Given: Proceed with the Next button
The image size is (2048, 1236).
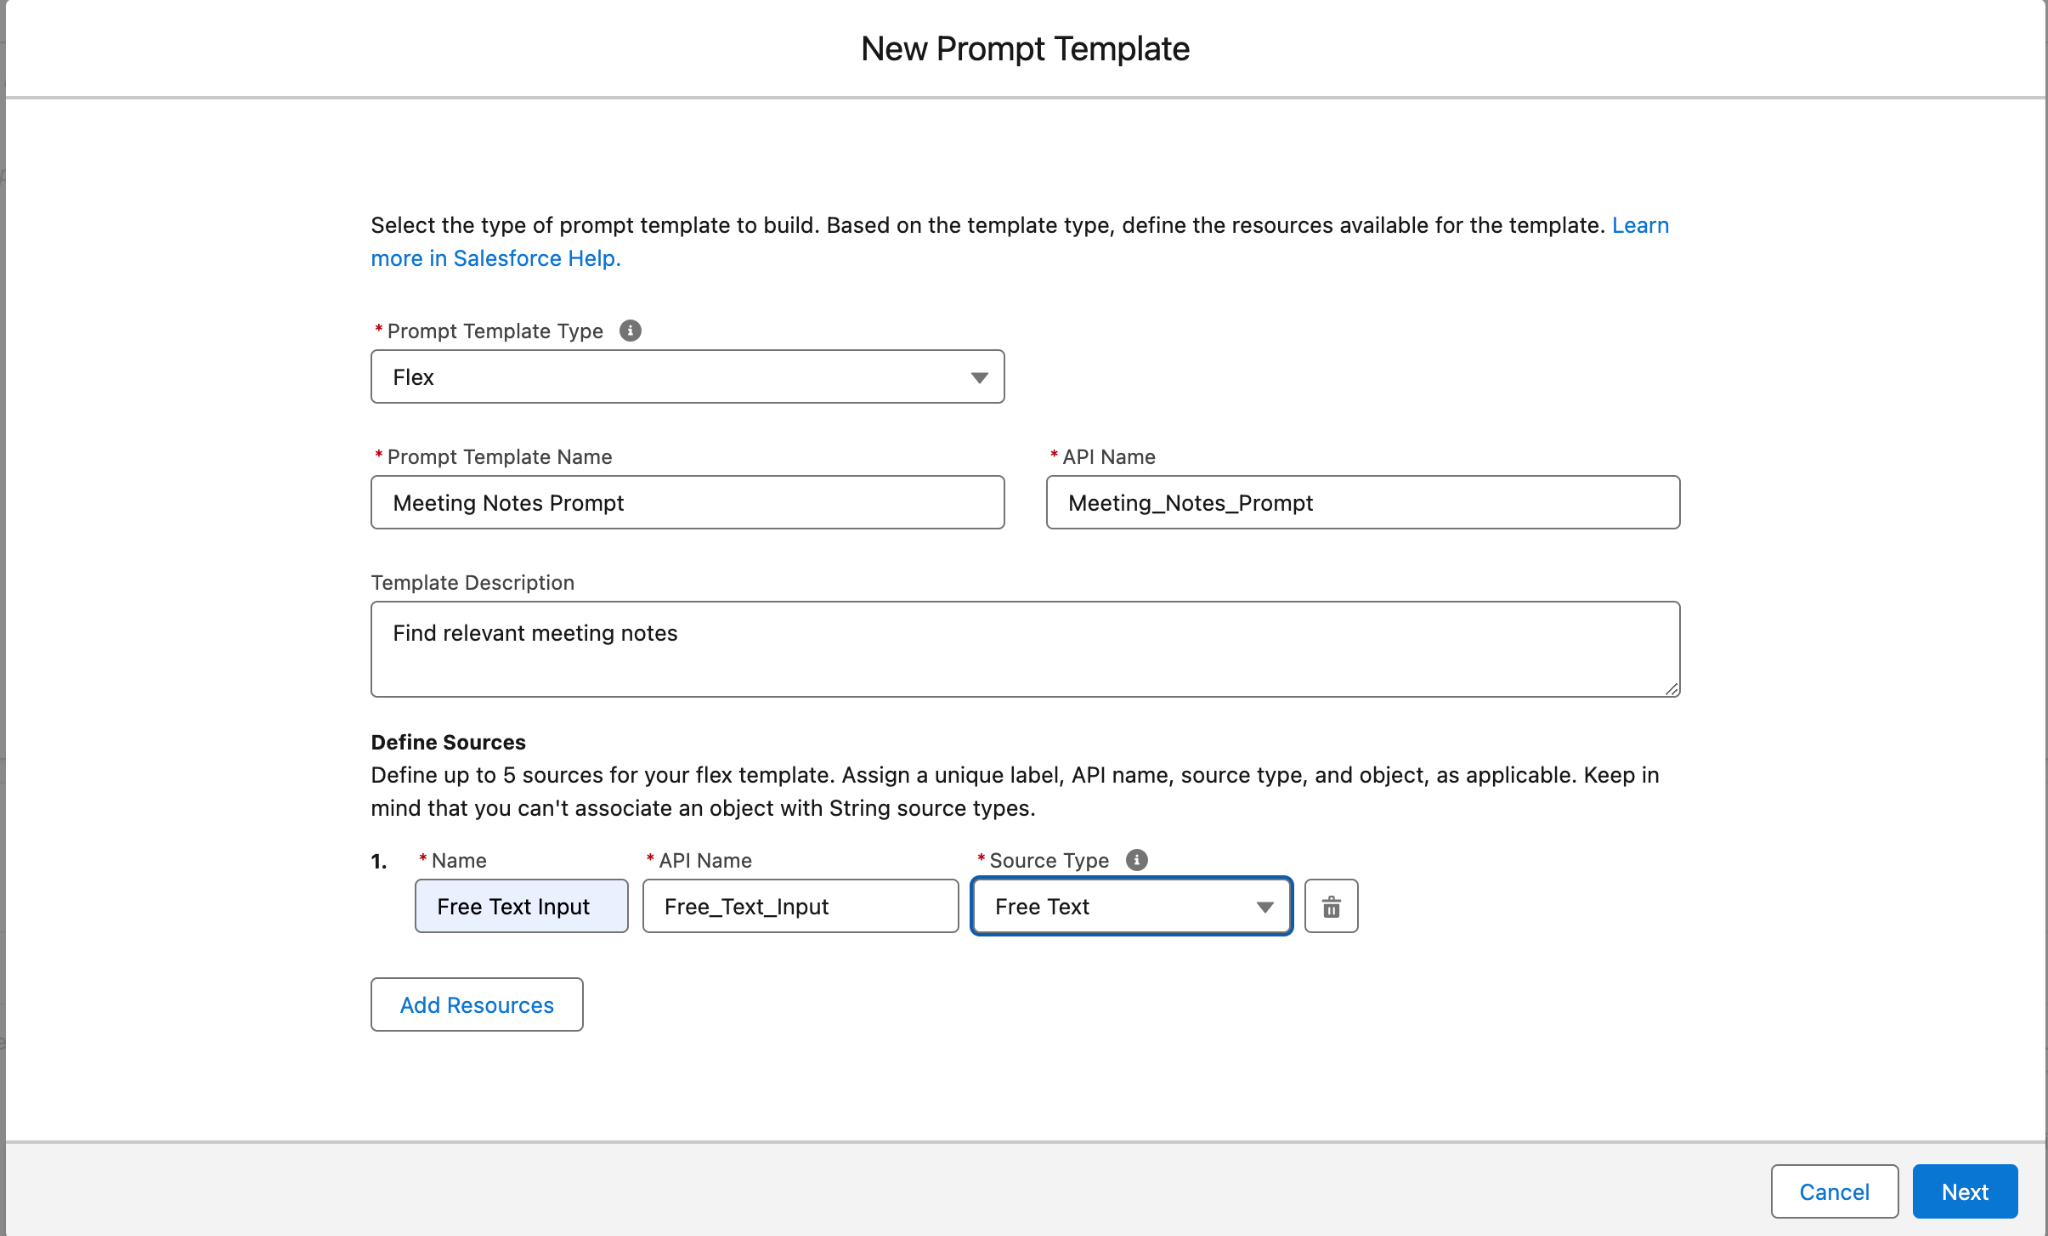Looking at the screenshot, I should pos(1964,1192).
